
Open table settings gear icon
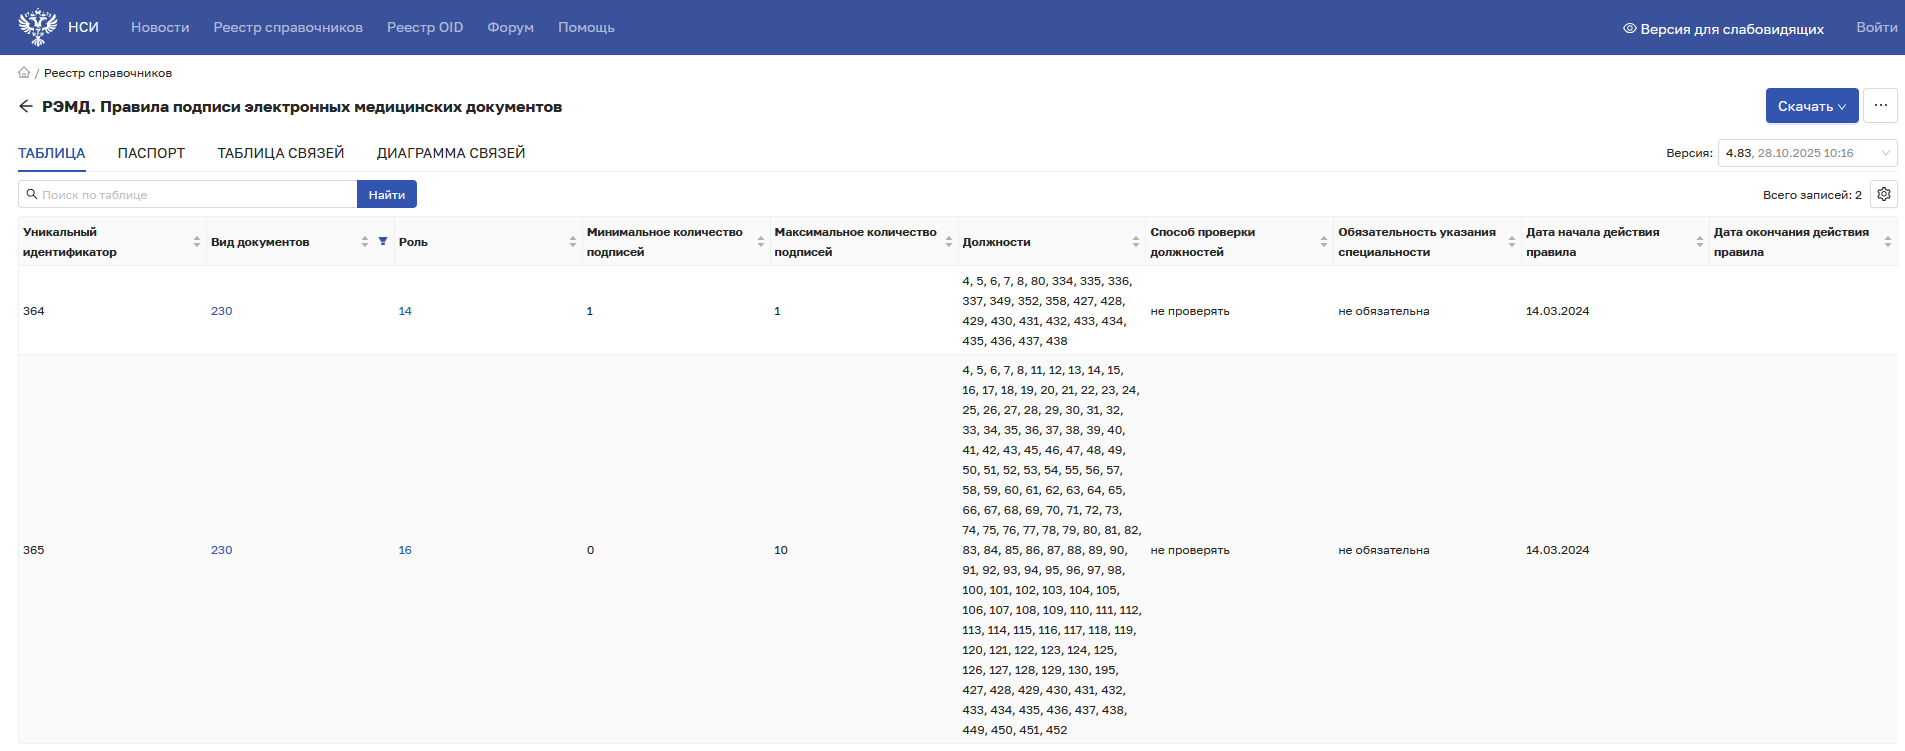pos(1883,195)
